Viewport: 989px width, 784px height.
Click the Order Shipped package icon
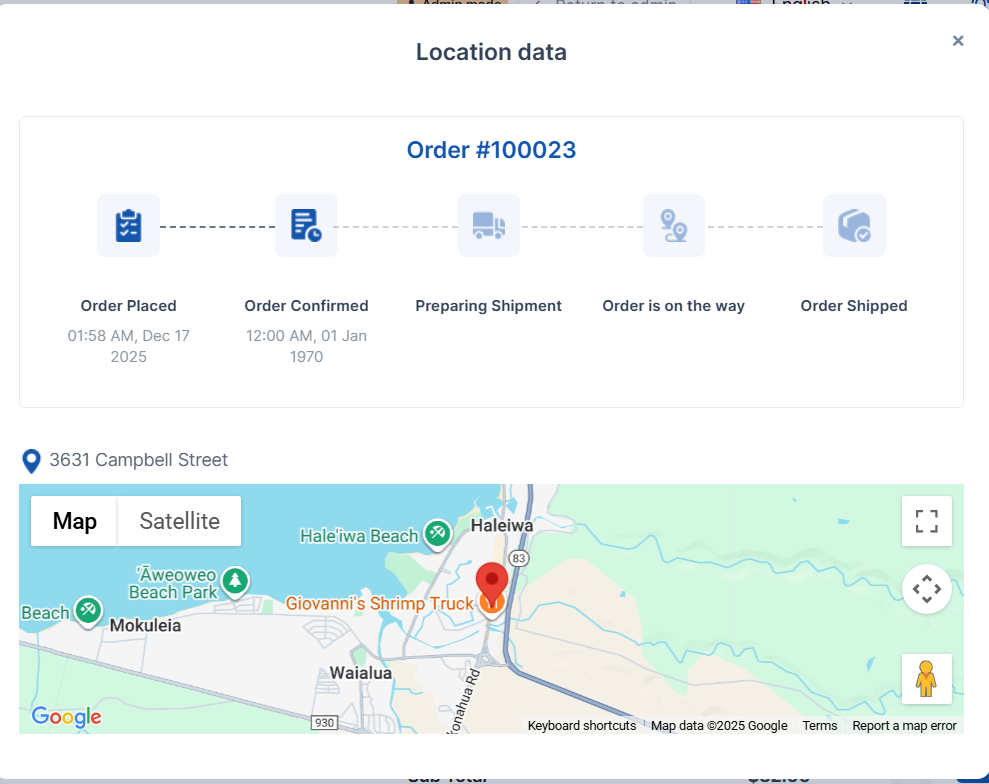pos(854,226)
